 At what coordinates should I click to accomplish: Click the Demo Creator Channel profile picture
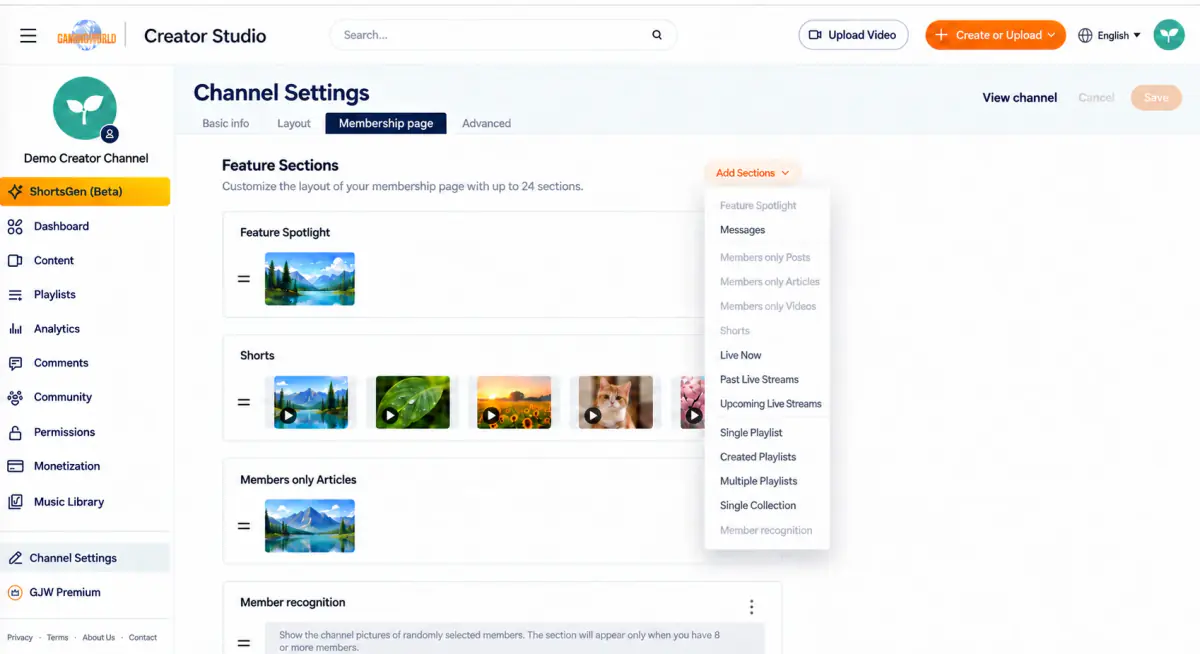(85, 108)
